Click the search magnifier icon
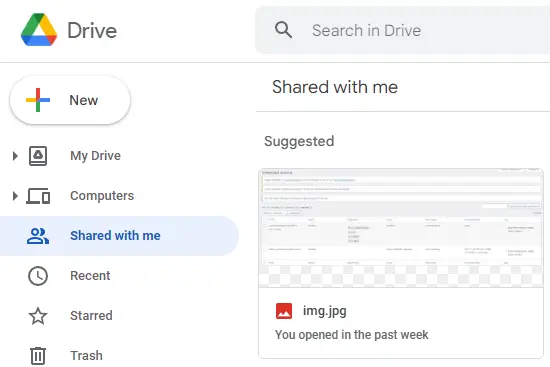 pos(283,30)
